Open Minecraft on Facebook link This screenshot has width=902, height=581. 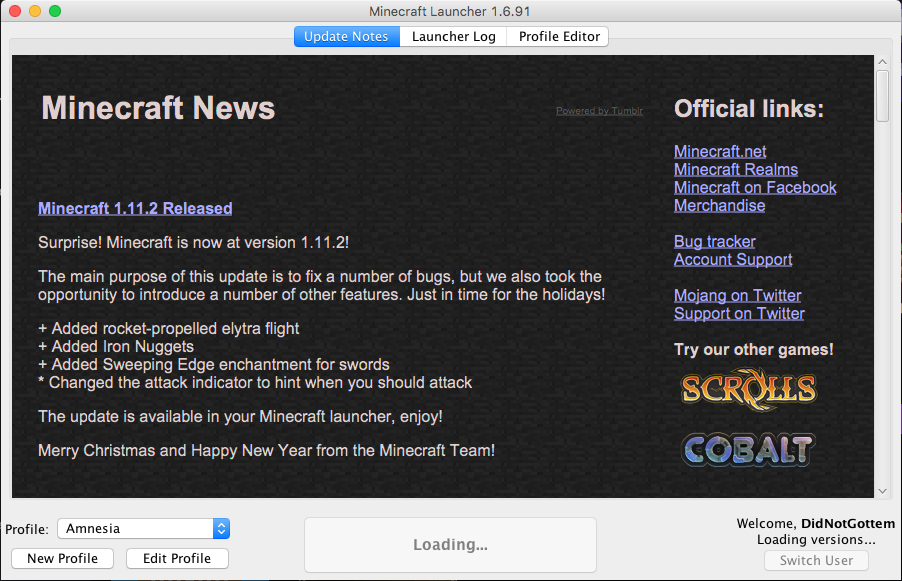(755, 188)
